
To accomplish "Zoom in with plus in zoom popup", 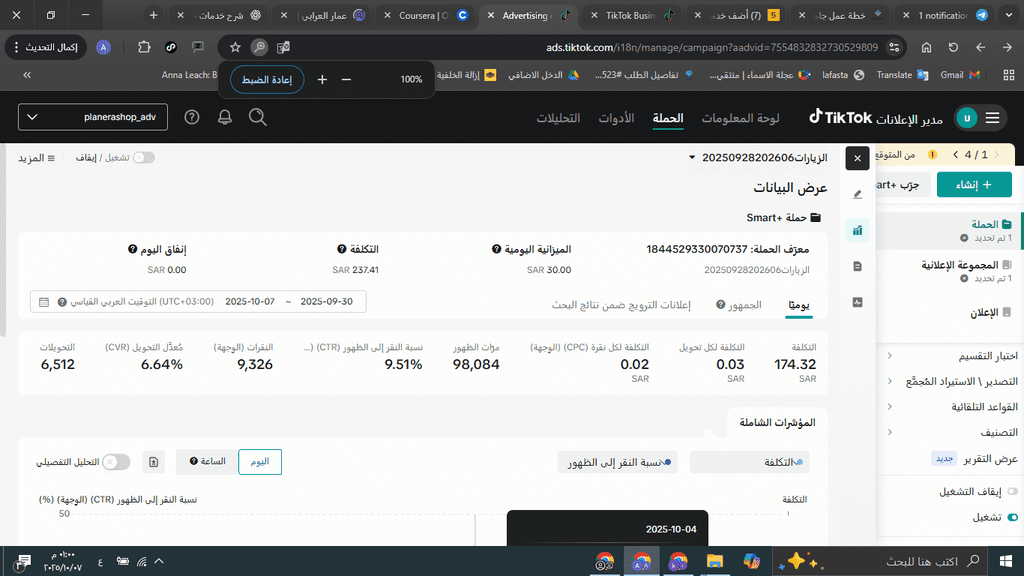I will pos(322,80).
